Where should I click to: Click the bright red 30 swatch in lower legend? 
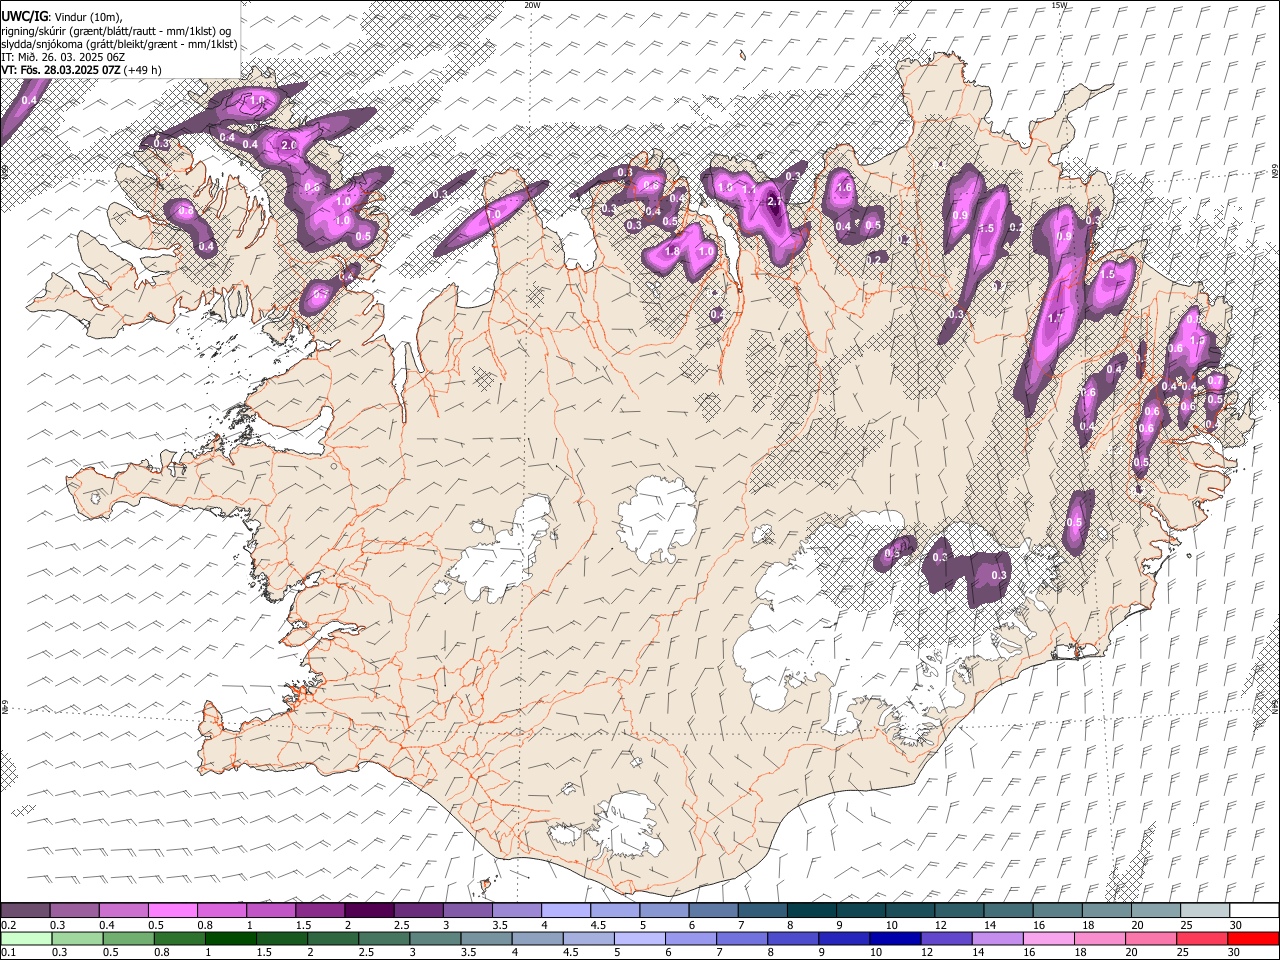(x=1252, y=938)
